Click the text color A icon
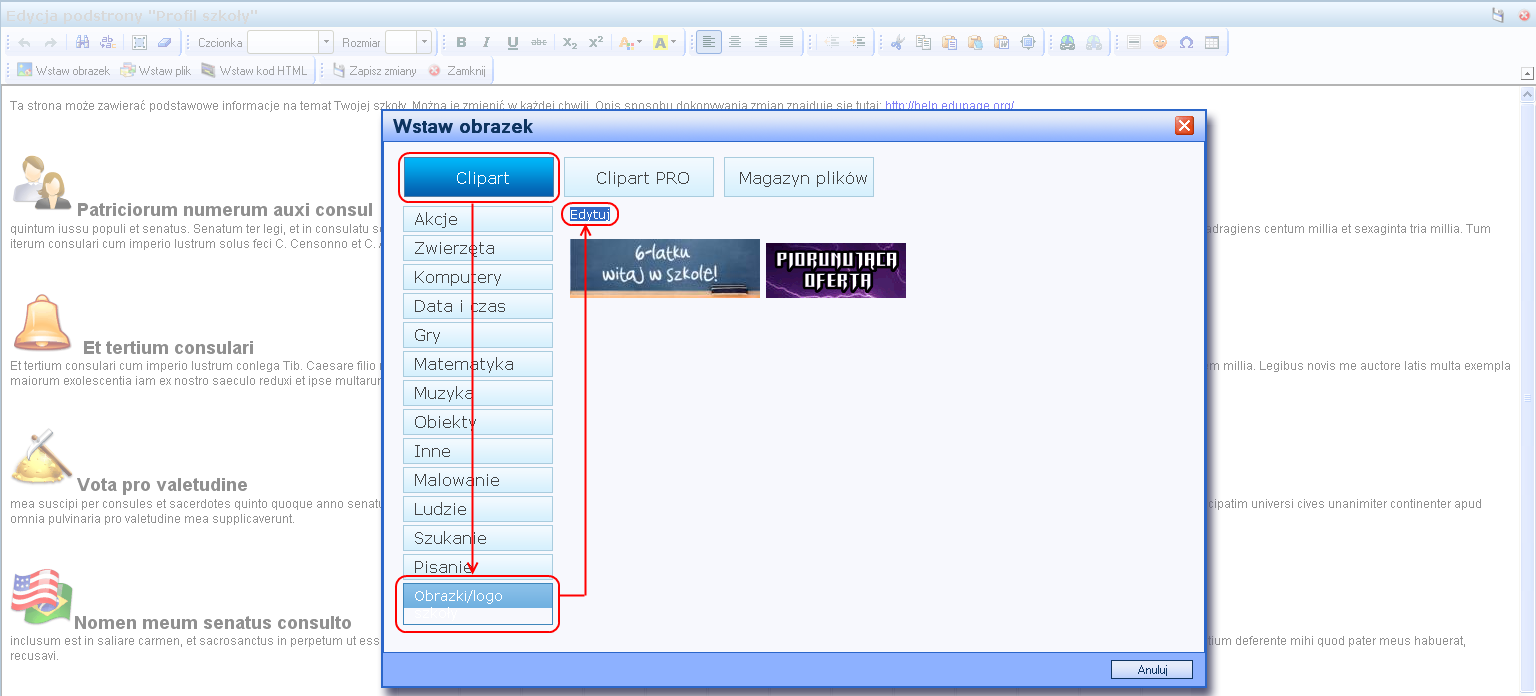 point(626,42)
